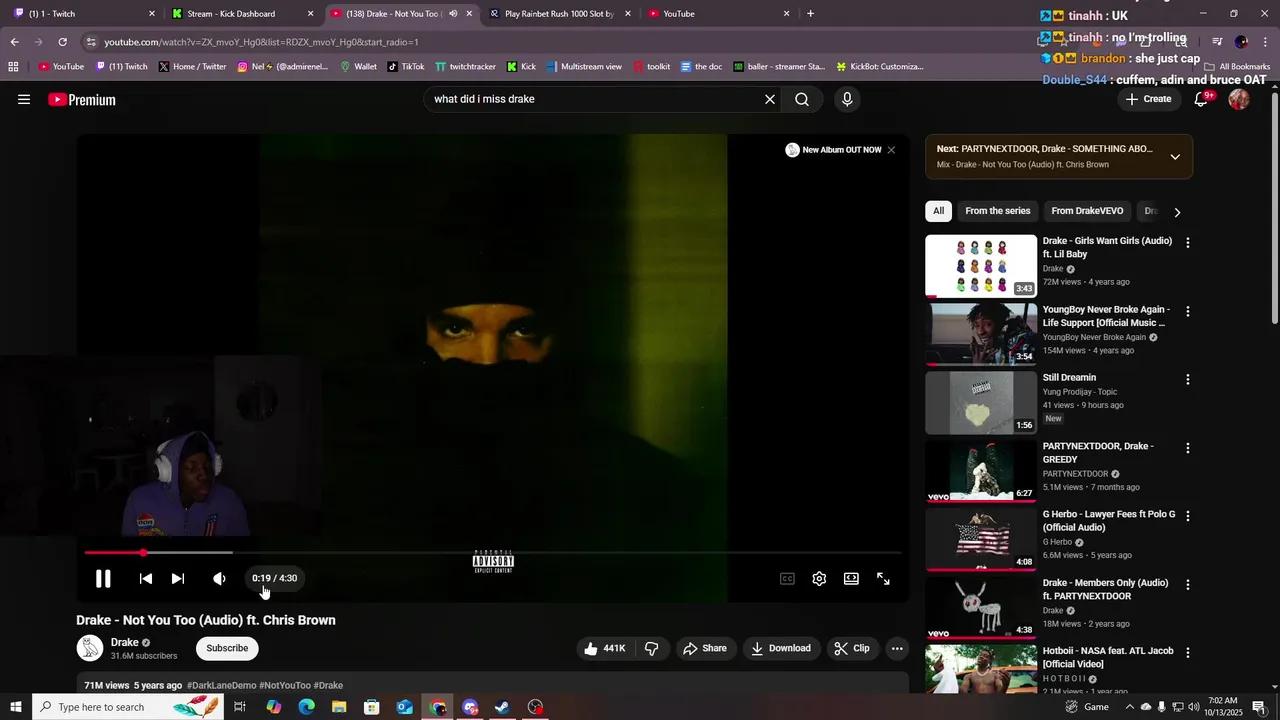This screenshot has width=1280, height=720.
Task: Dislike the Not You Too video
Action: point(652,649)
